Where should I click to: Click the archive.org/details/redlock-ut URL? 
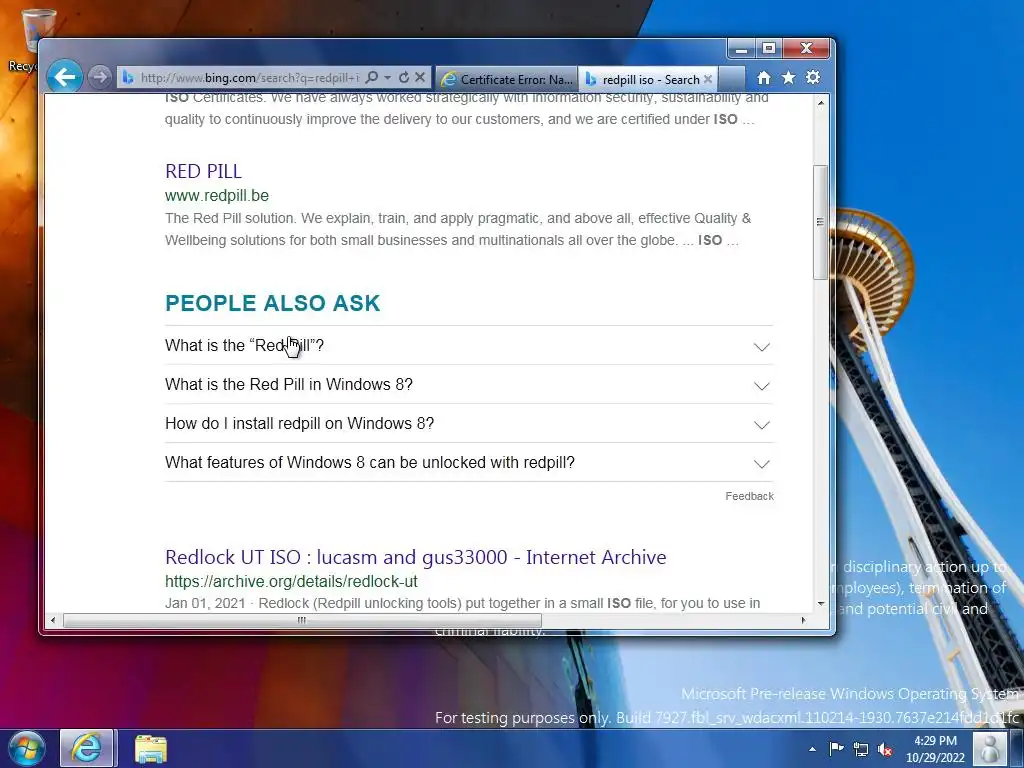[x=291, y=581]
